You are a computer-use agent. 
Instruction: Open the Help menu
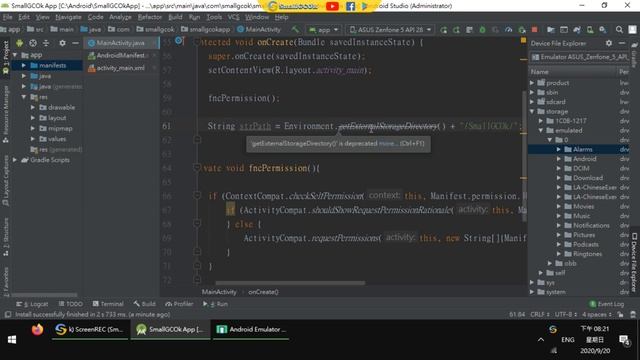(x=281, y=17)
